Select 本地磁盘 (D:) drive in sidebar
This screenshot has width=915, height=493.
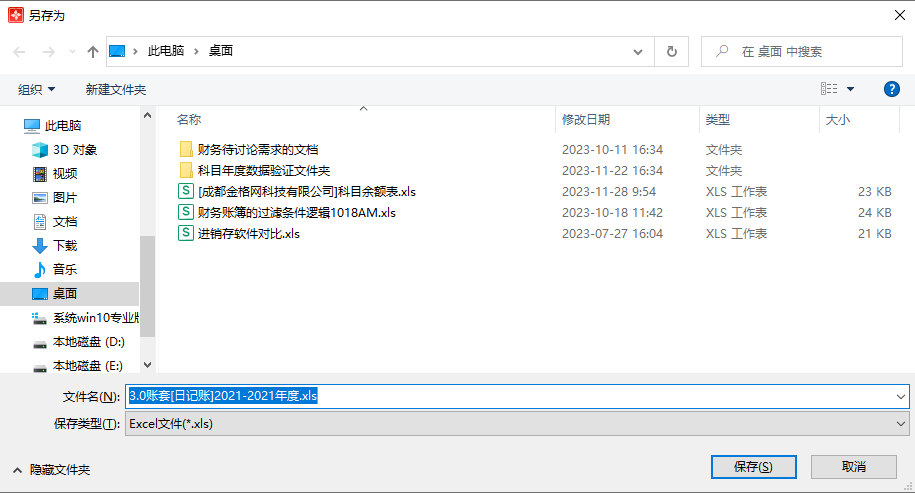click(x=88, y=342)
